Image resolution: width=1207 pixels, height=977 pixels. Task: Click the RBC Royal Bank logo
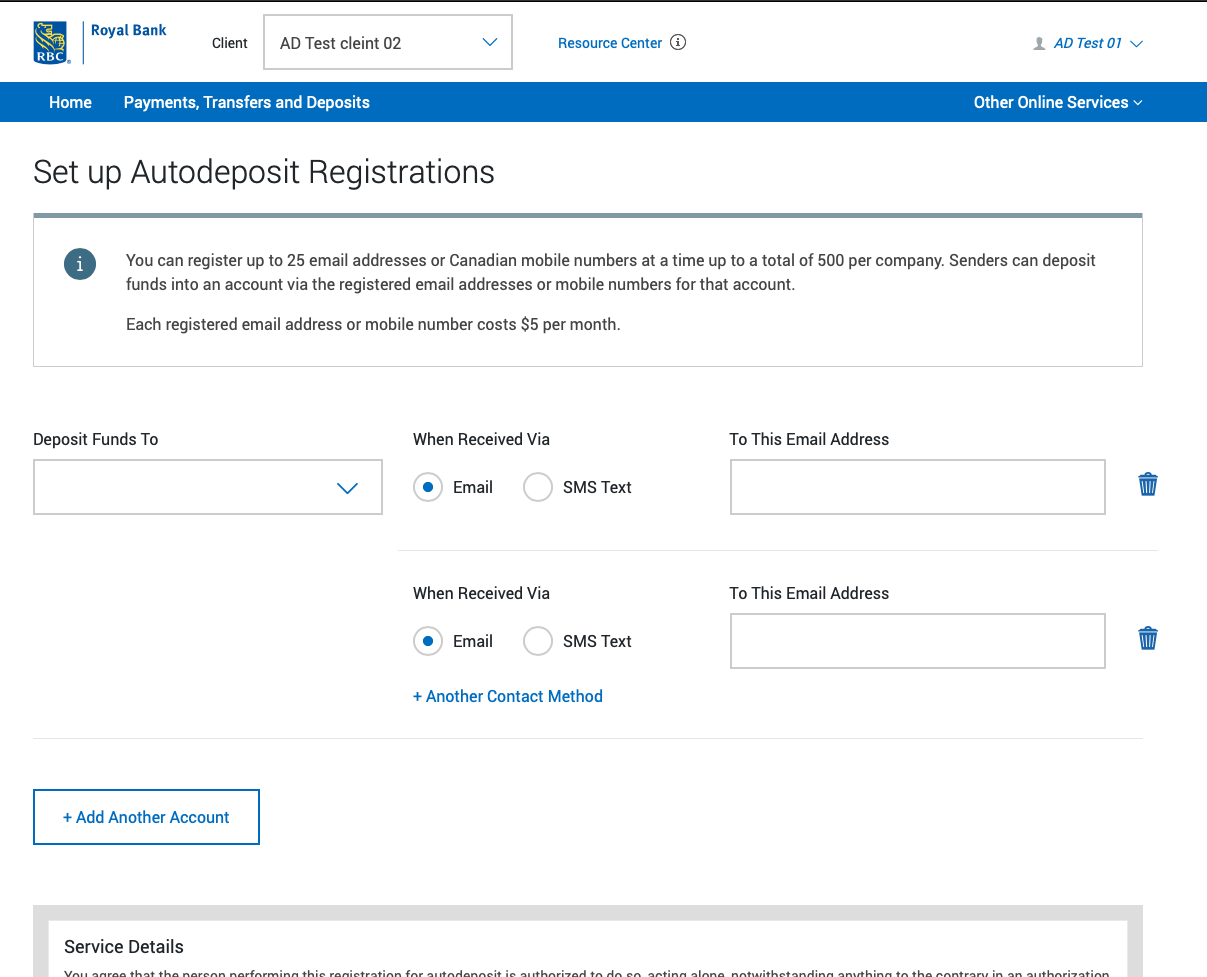pos(100,42)
